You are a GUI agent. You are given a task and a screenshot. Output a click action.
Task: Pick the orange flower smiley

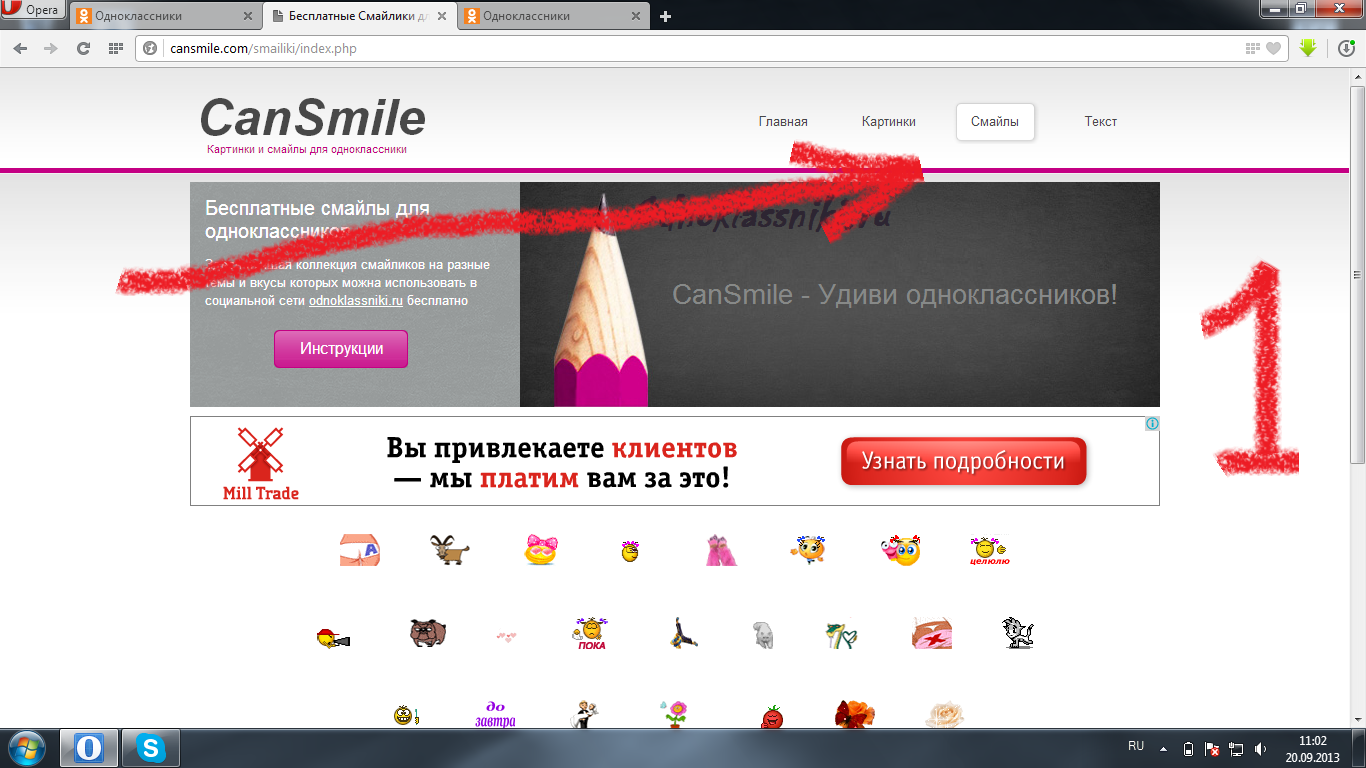point(855,714)
